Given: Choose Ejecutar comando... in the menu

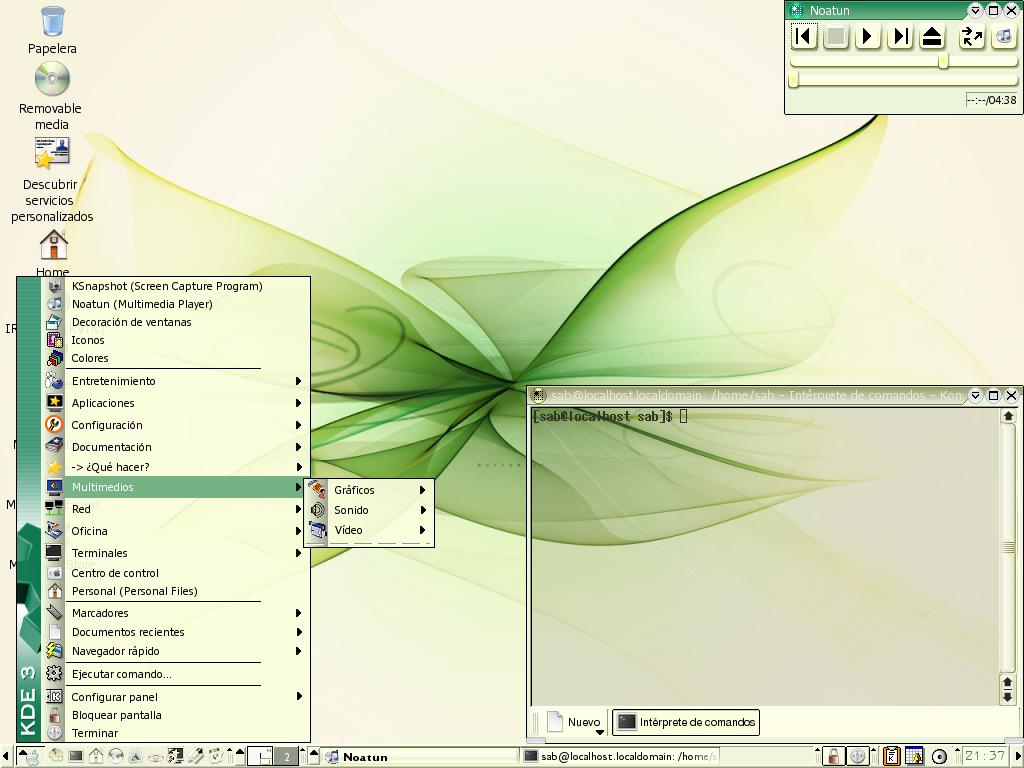Looking at the screenshot, I should [x=176, y=674].
